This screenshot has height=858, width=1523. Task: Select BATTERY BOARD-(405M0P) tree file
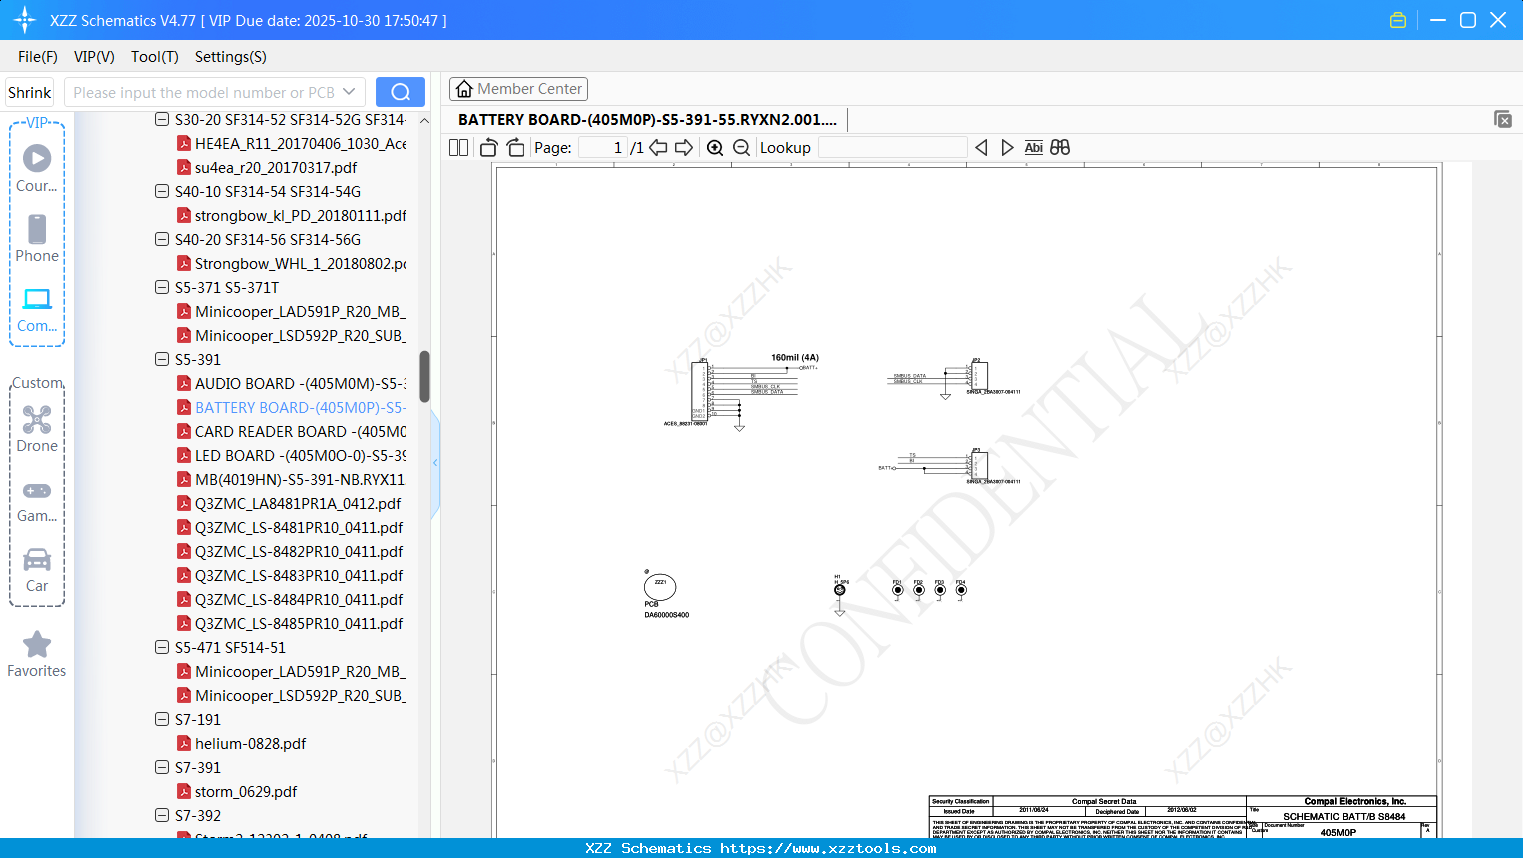pos(300,407)
